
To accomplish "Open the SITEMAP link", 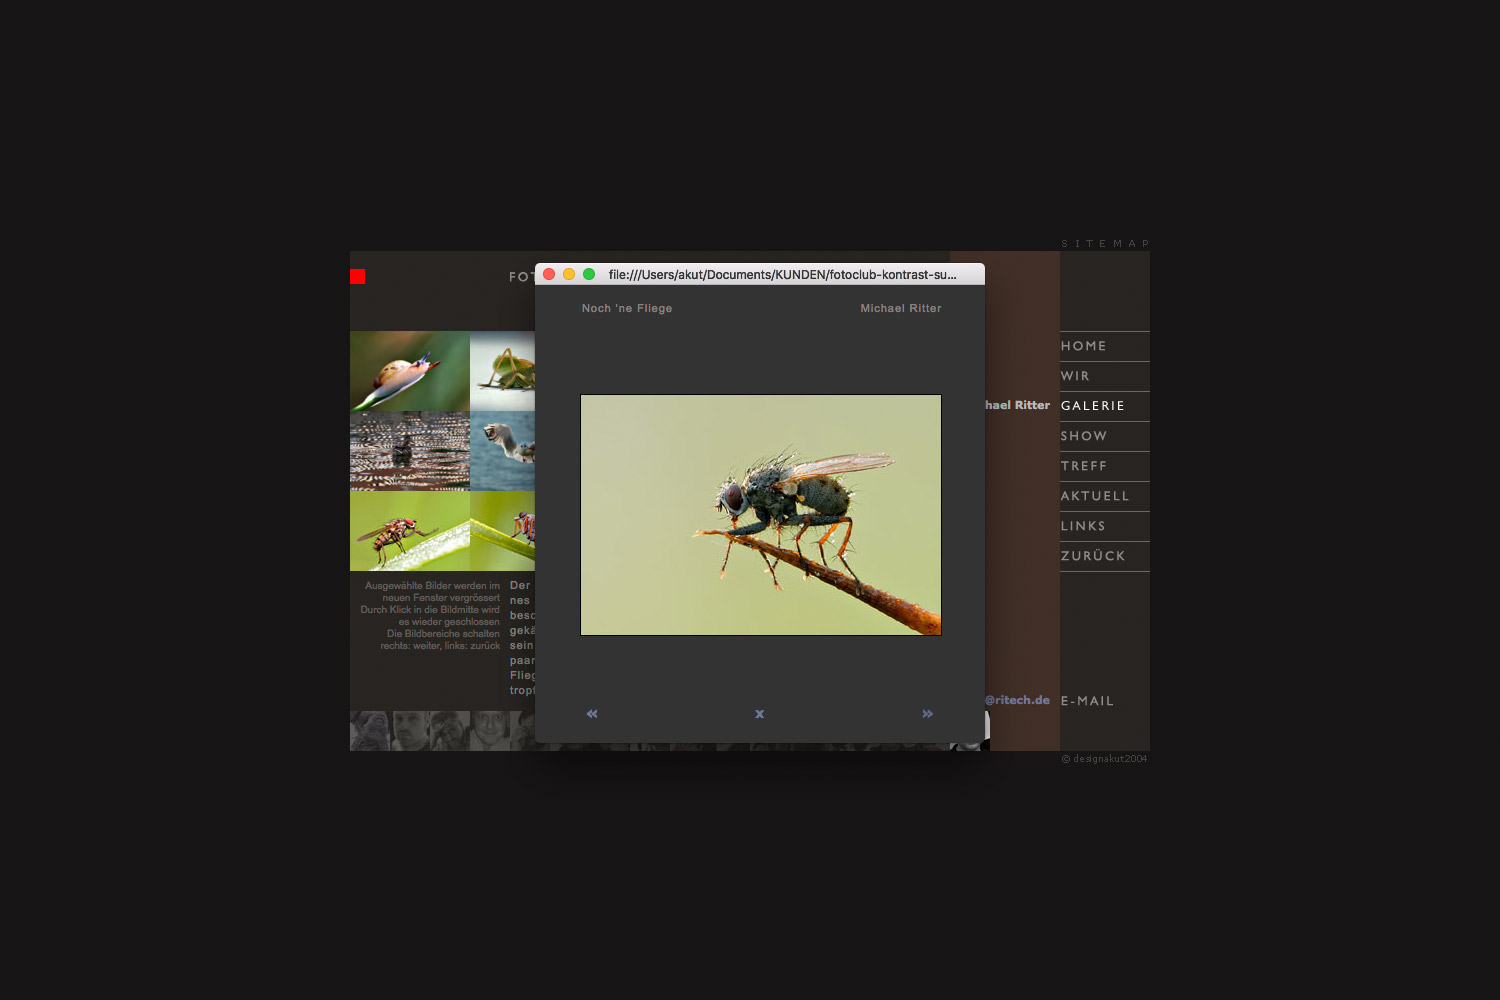I will pos(1105,244).
